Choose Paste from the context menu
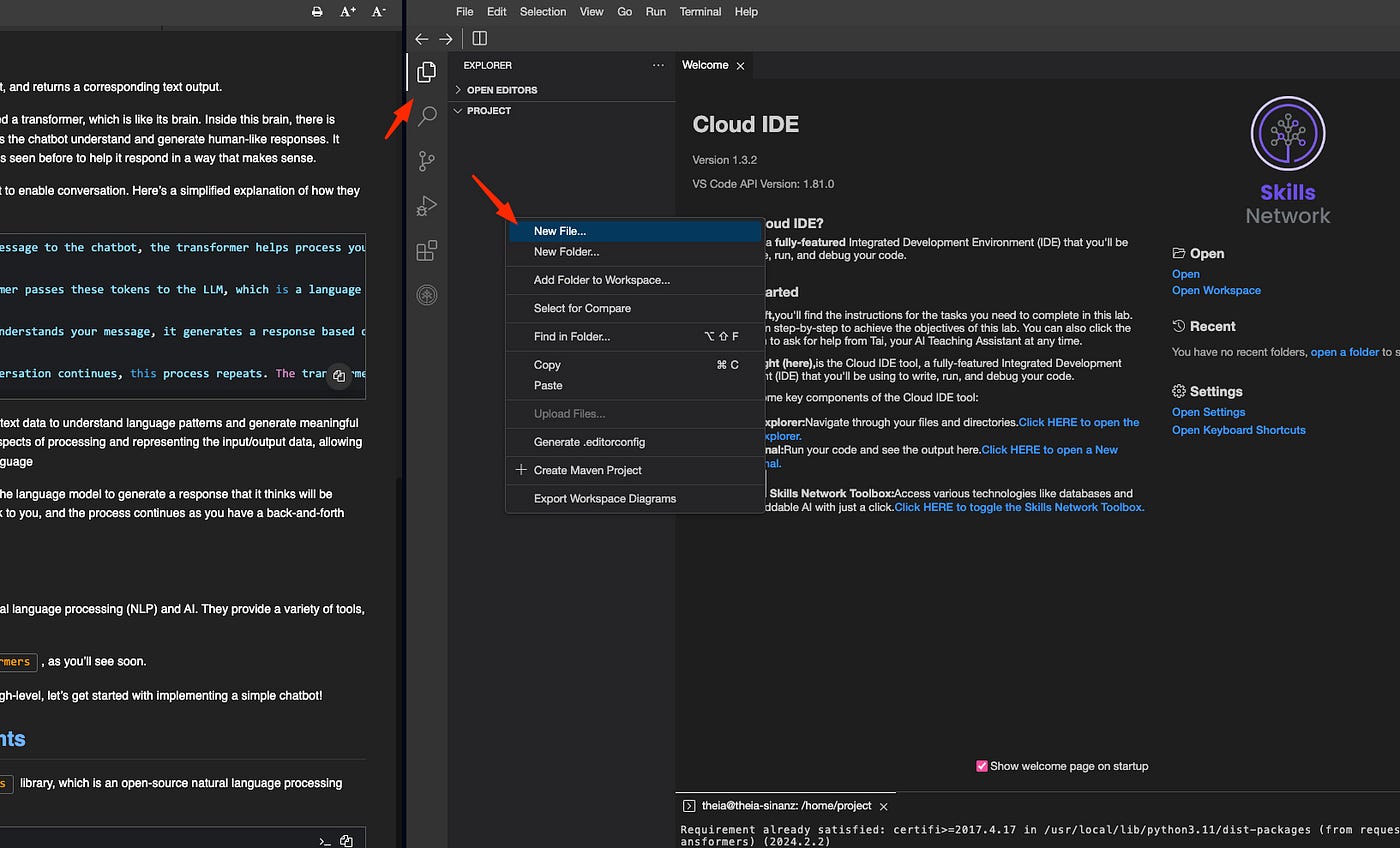Screen dimensions: 1400x848 (635, 385)
